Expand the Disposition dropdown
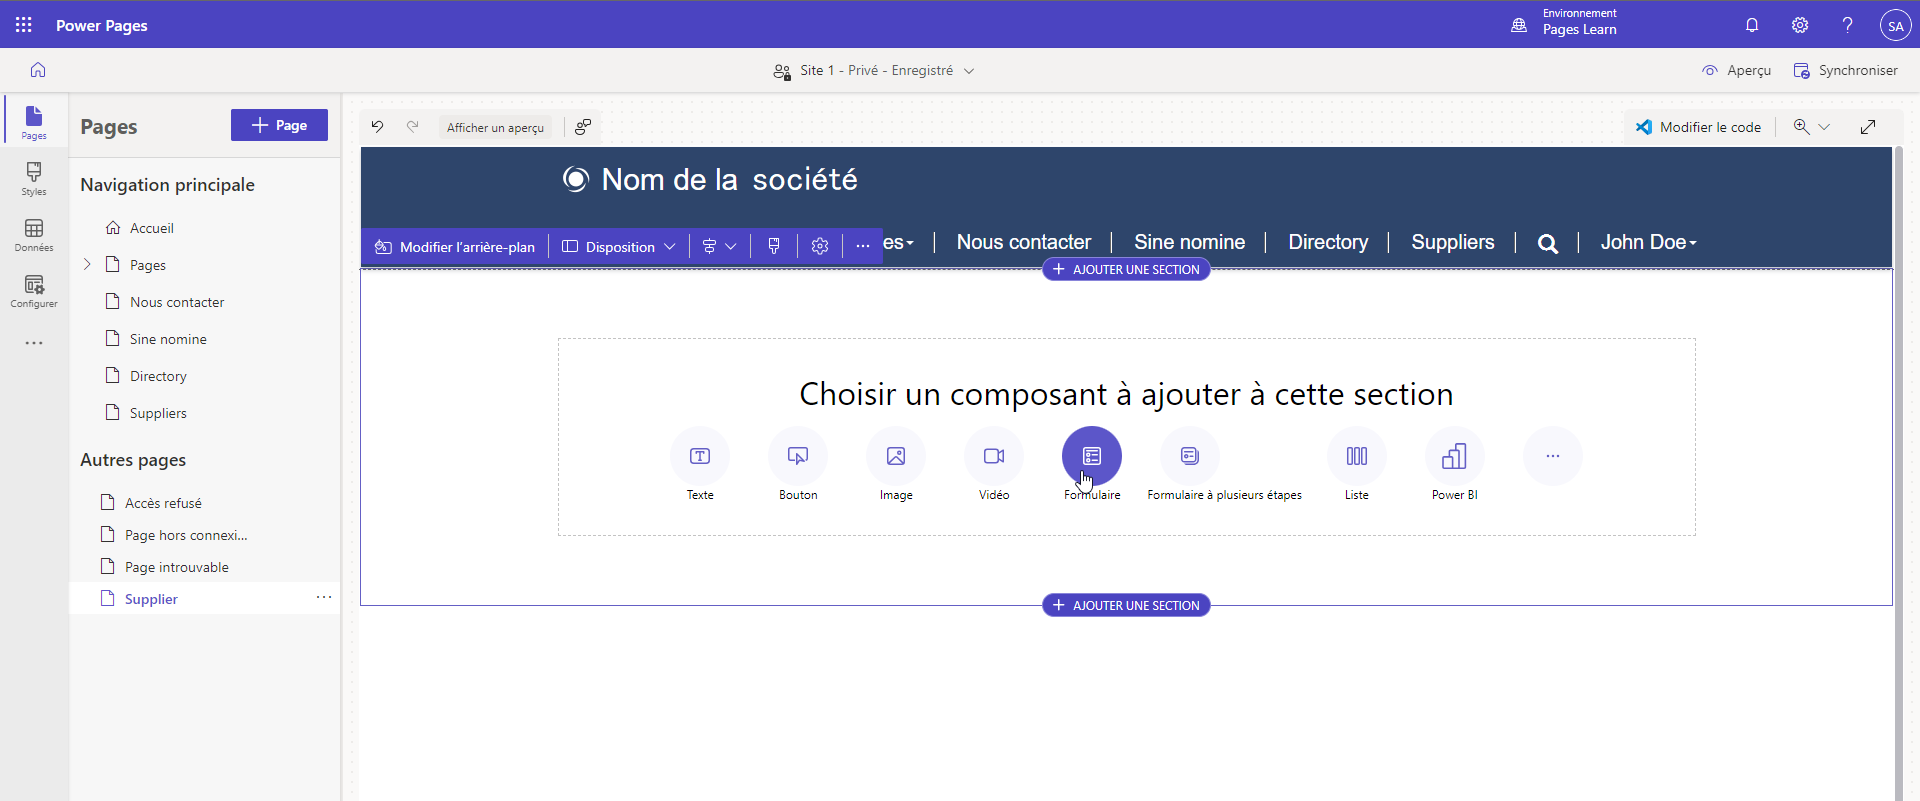Viewport: 1920px width, 801px height. point(619,246)
